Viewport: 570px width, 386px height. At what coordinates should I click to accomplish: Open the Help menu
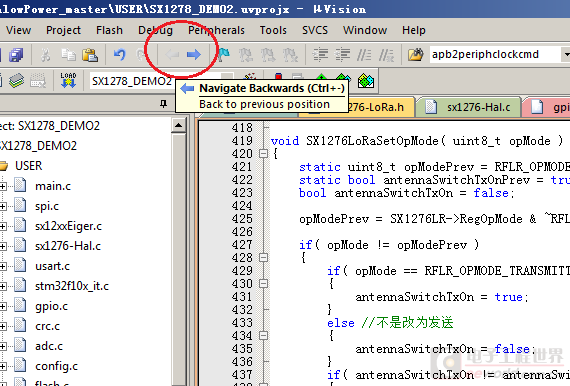(414, 30)
